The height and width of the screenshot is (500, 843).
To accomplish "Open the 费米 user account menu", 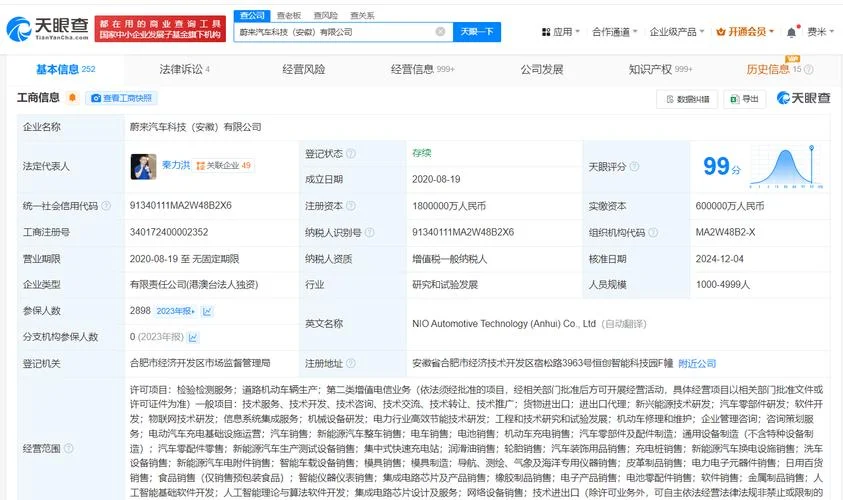I will 820,32.
